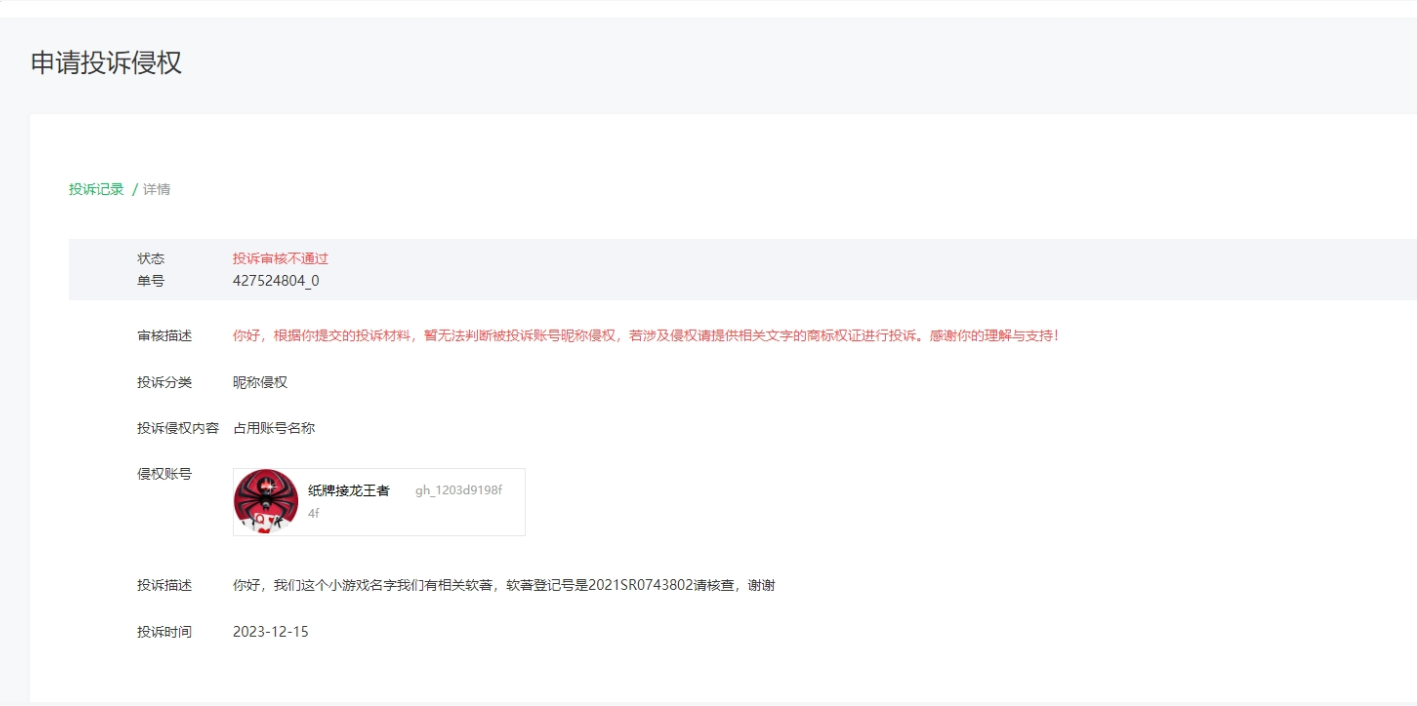Image resolution: width=1417 pixels, height=706 pixels.
Task: Click the 审核描述 field label
Action: coord(165,335)
